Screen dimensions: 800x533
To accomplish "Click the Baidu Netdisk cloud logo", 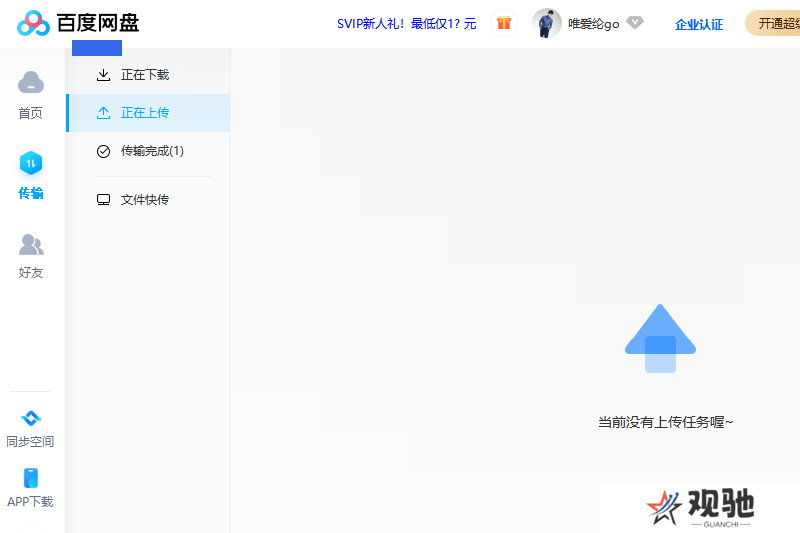I will point(33,23).
